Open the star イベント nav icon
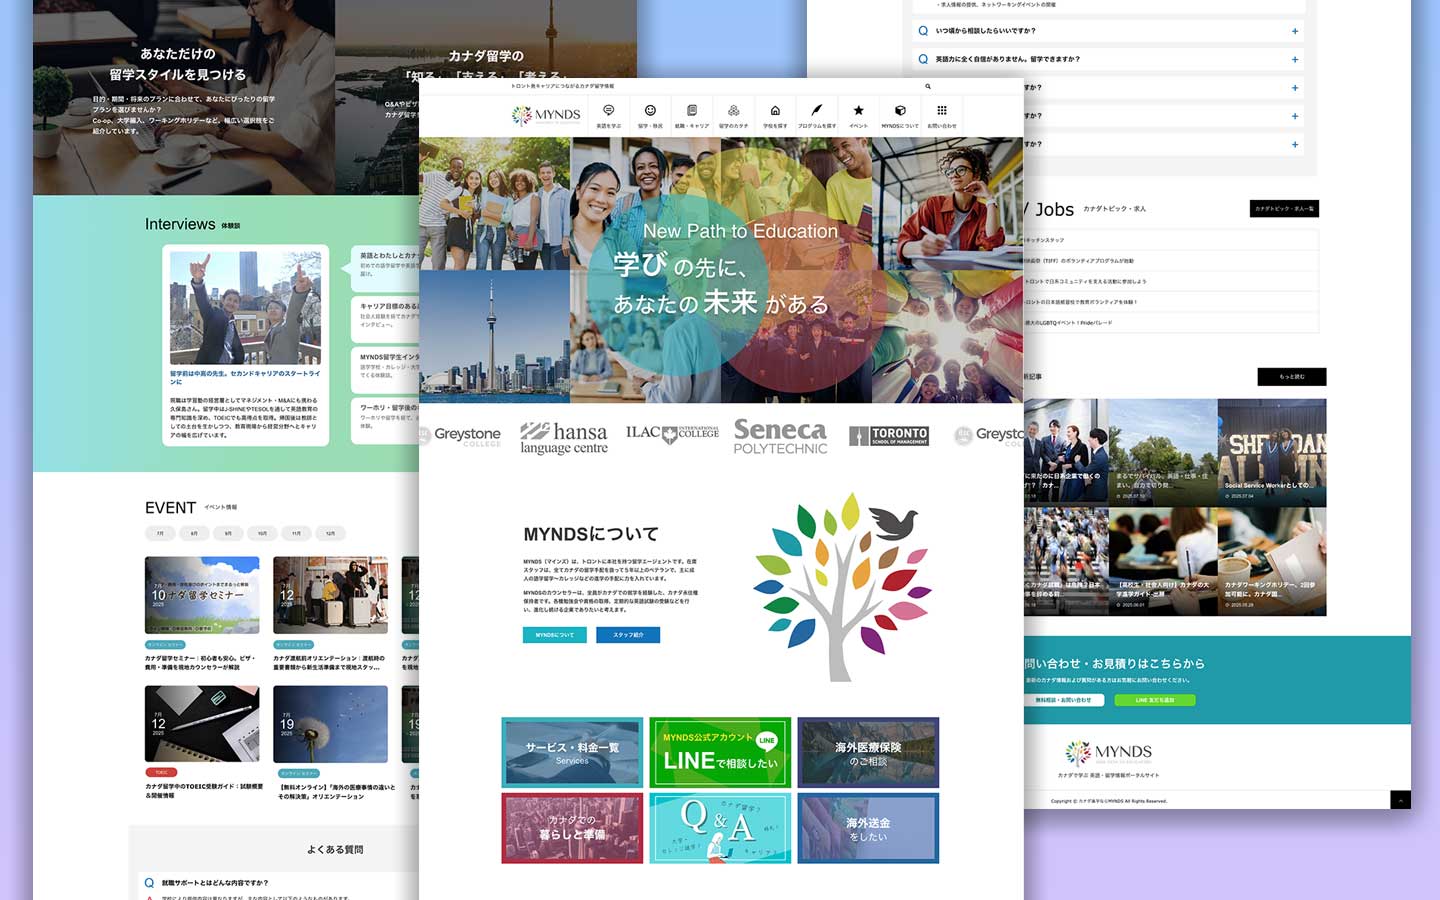 click(x=858, y=114)
